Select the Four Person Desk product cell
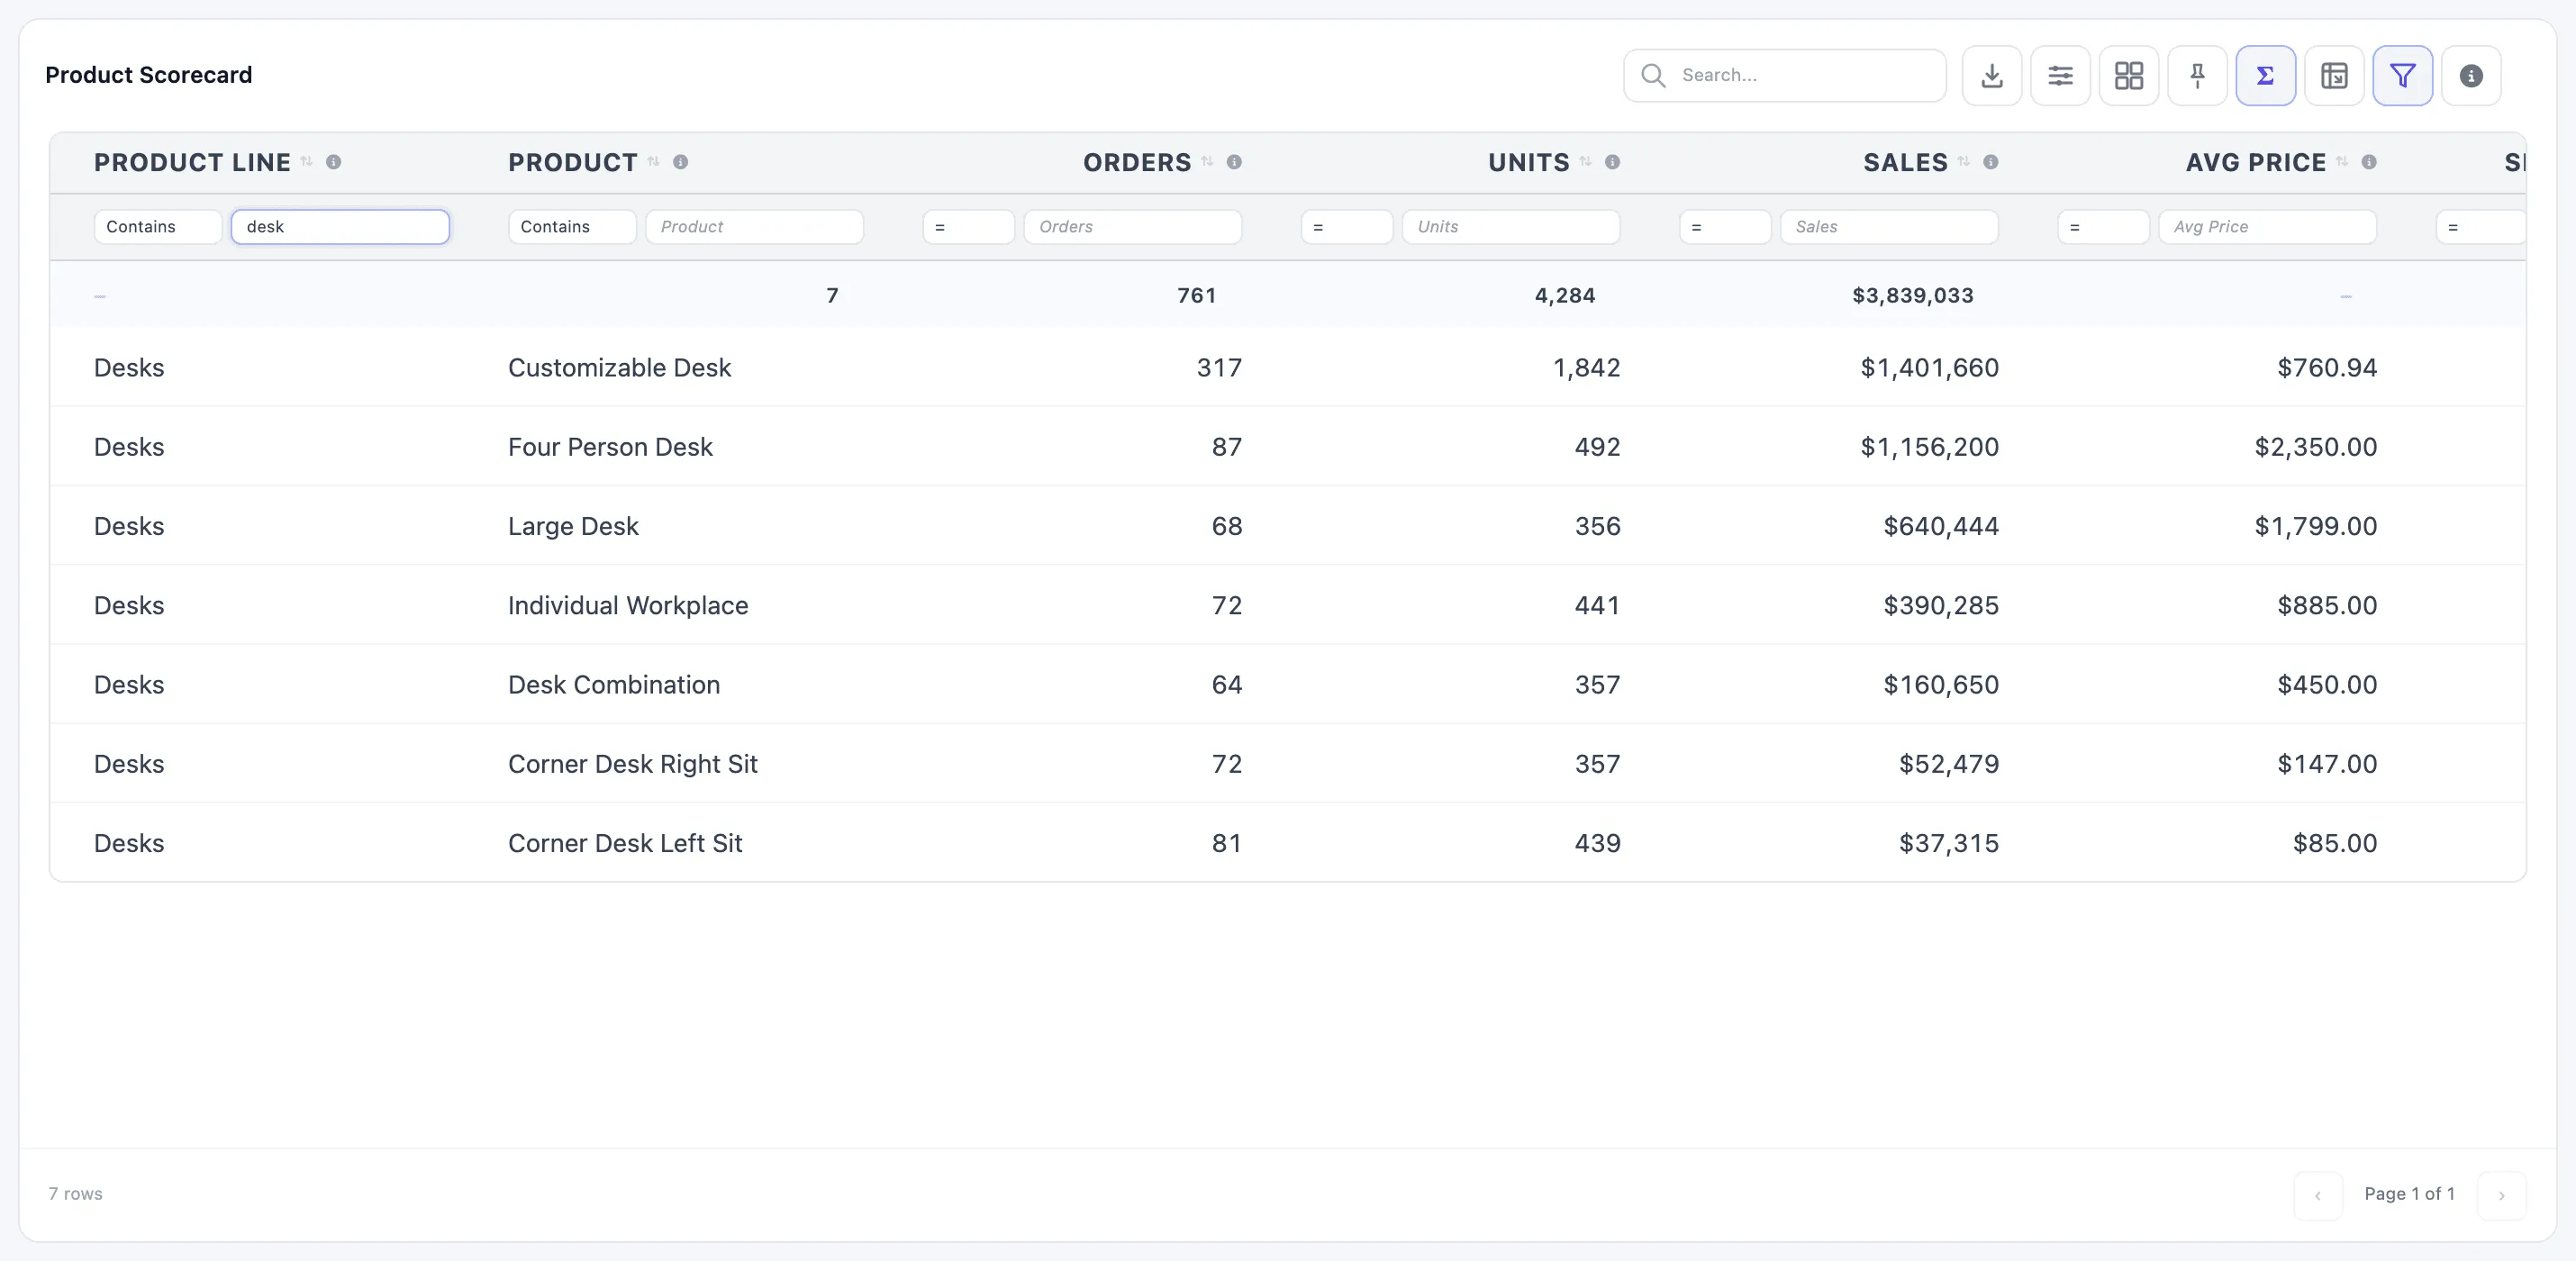 pyautogui.click(x=610, y=447)
